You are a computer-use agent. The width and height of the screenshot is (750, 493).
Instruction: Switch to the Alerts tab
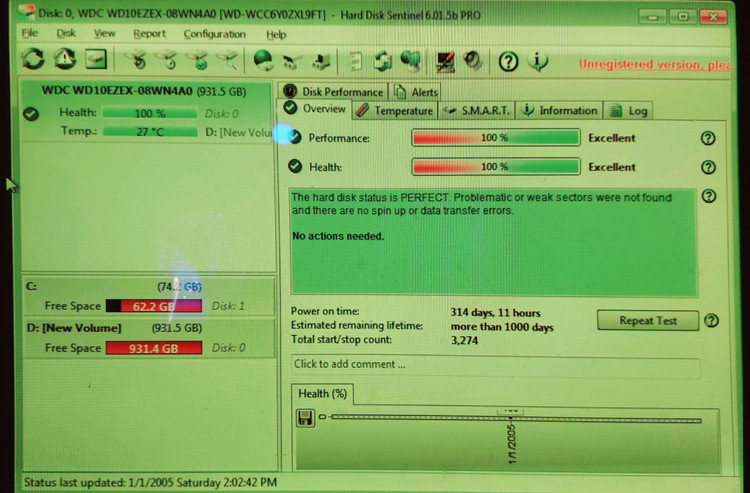416,92
